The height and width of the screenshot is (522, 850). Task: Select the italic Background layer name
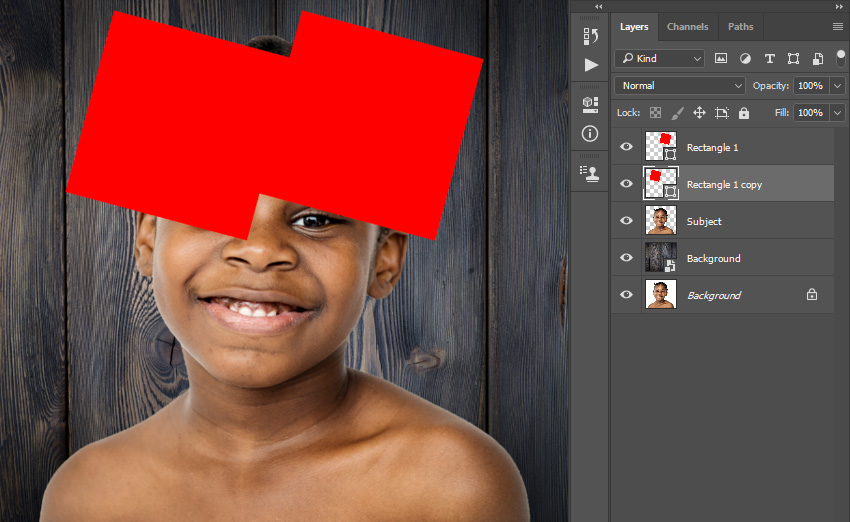pos(714,295)
